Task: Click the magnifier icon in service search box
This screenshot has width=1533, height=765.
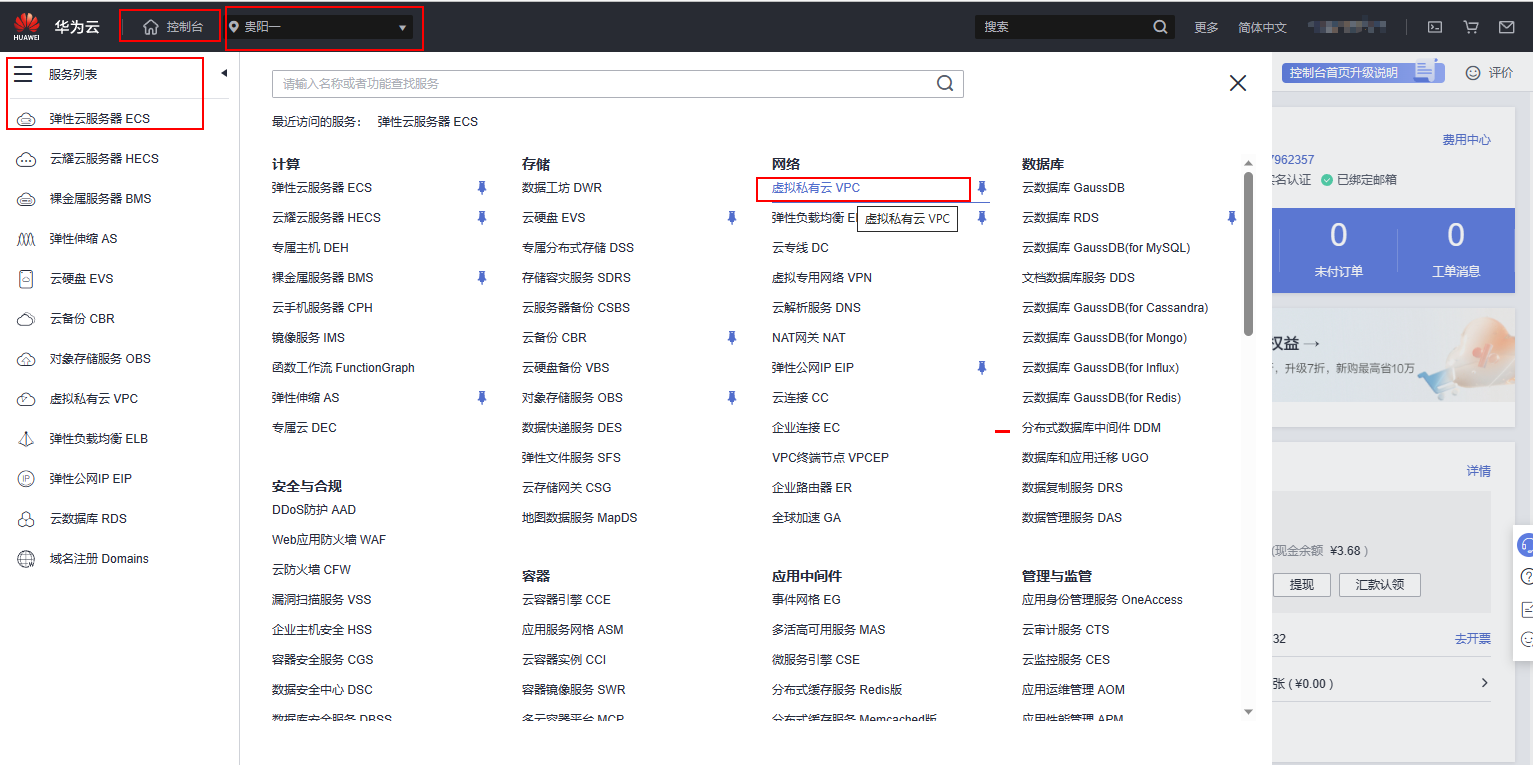Action: pyautogui.click(x=944, y=84)
